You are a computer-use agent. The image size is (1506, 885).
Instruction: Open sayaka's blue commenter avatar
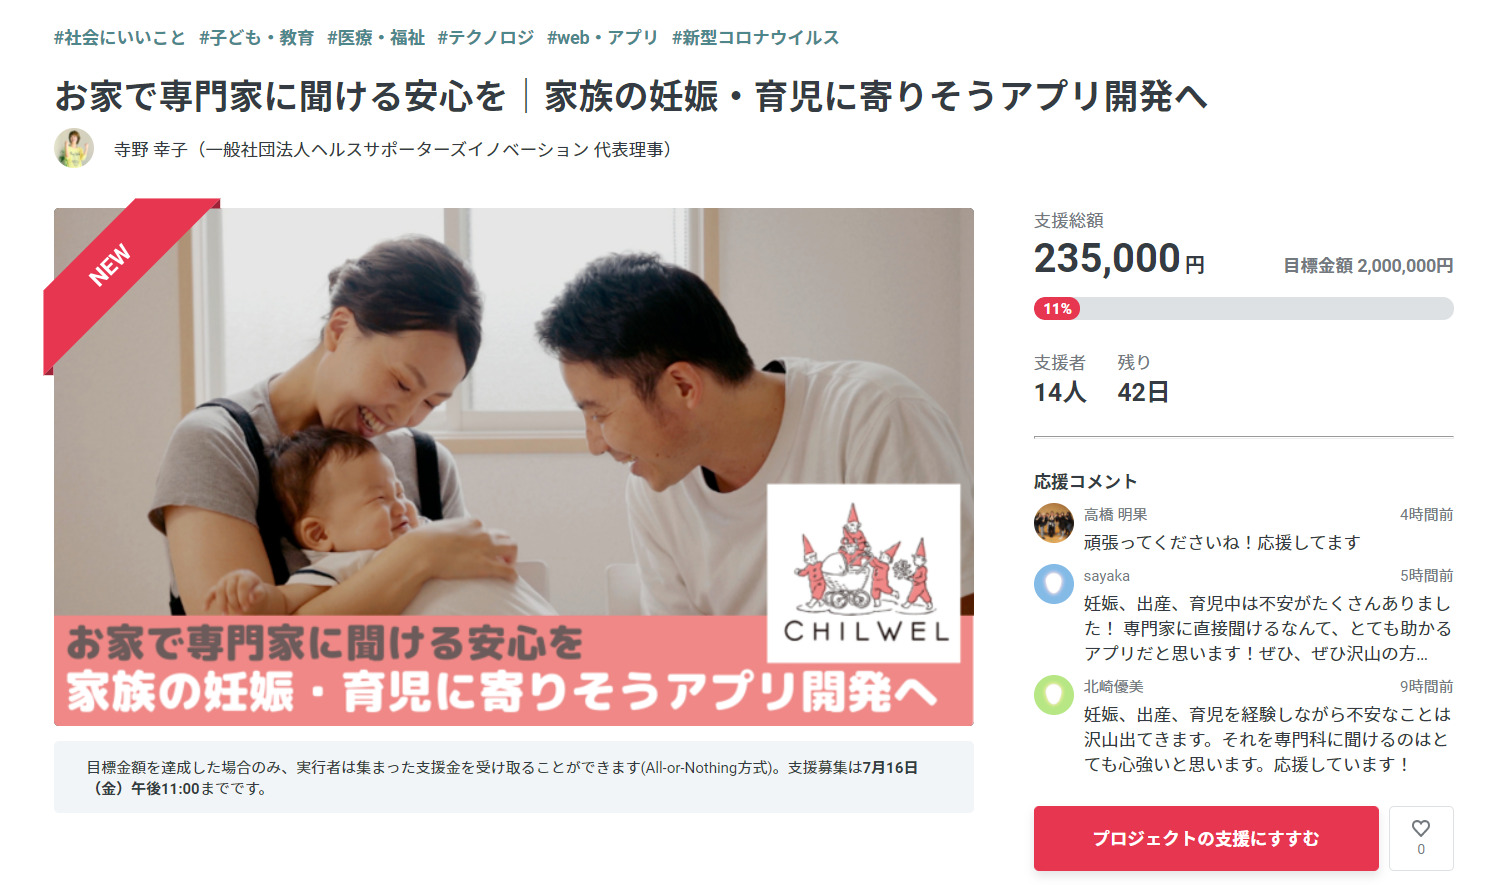(x=1053, y=584)
